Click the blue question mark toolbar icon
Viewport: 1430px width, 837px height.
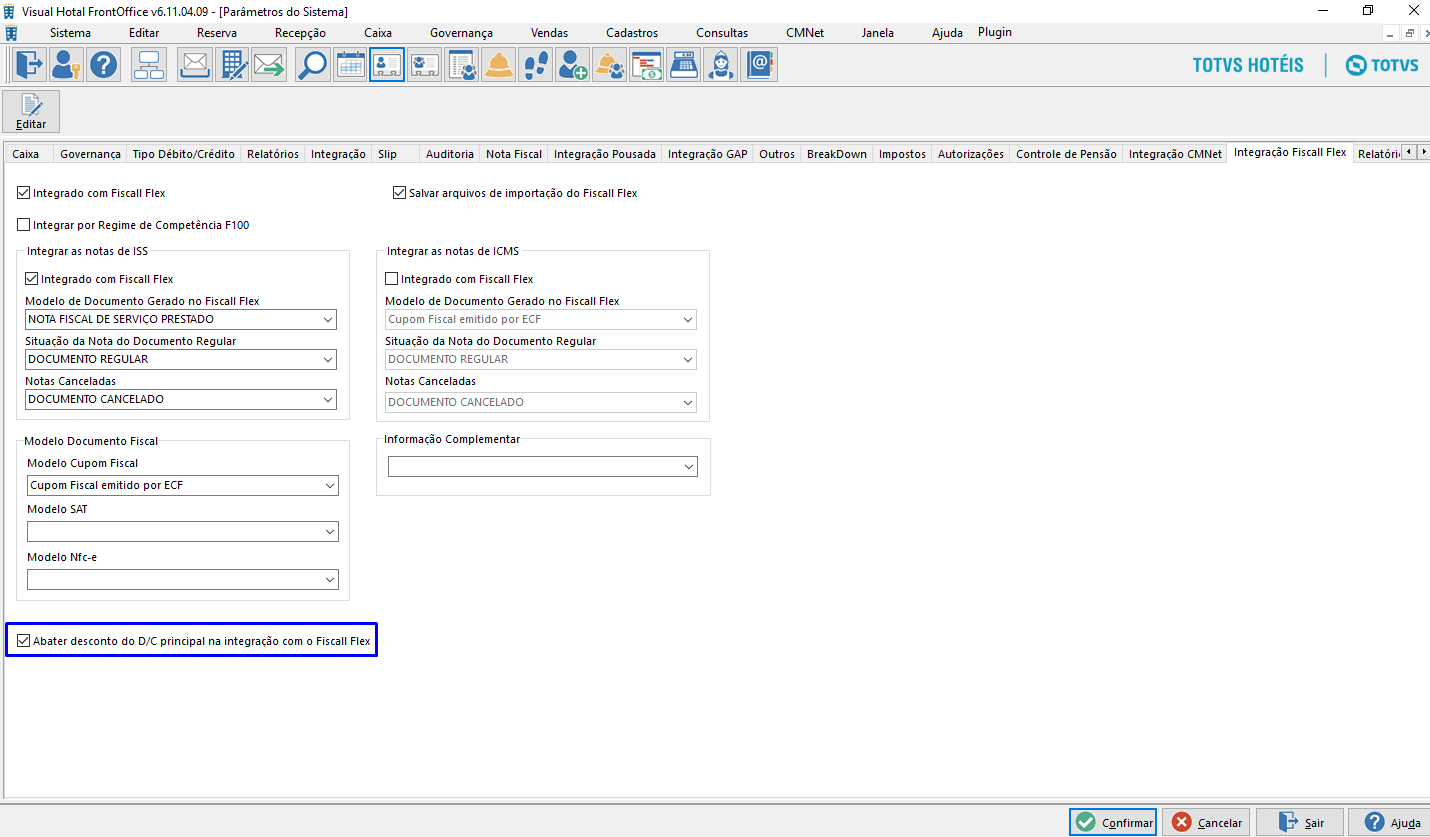tap(104, 65)
